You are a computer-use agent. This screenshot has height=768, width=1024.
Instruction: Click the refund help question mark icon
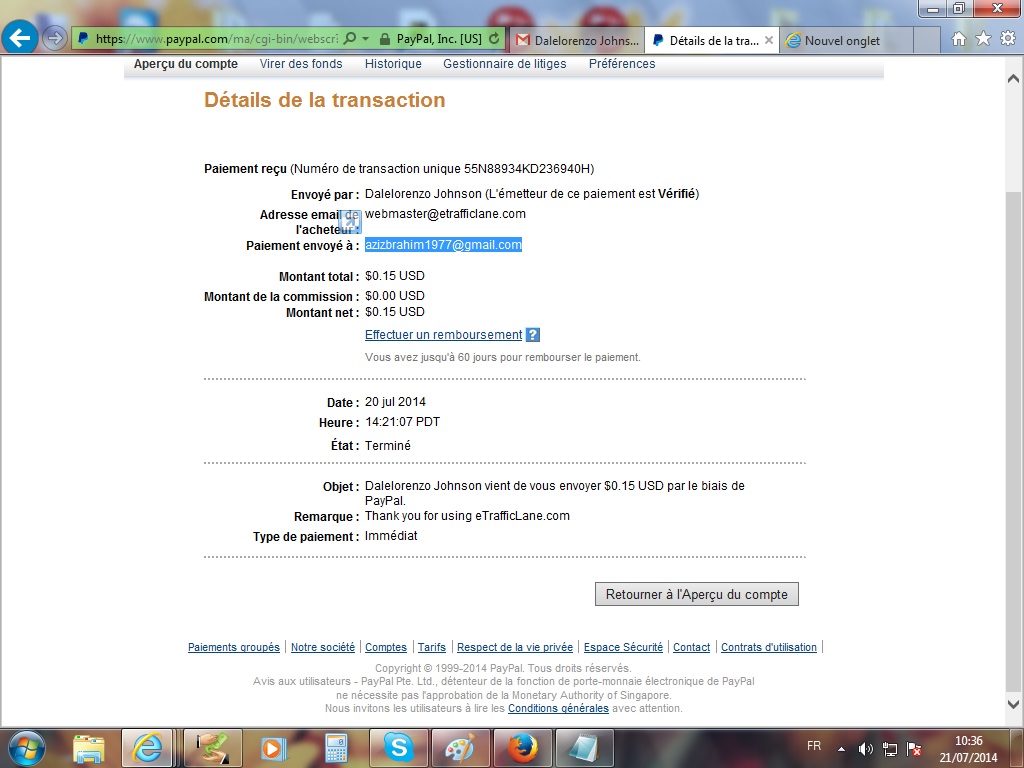(533, 335)
